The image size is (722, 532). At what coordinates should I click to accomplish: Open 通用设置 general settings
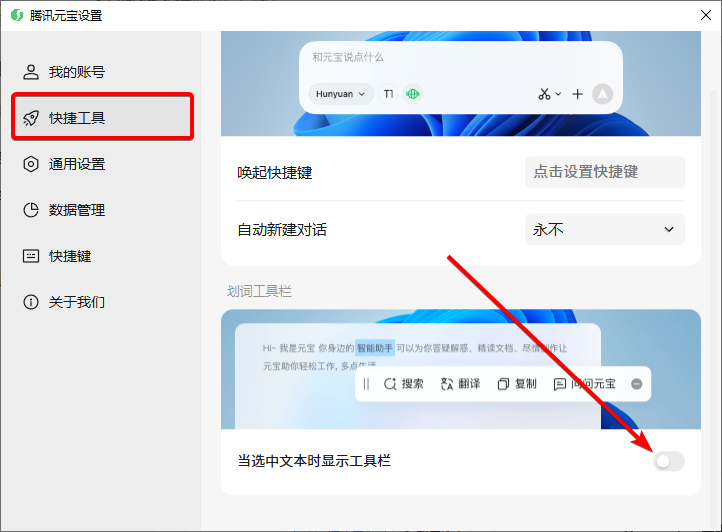(76, 164)
